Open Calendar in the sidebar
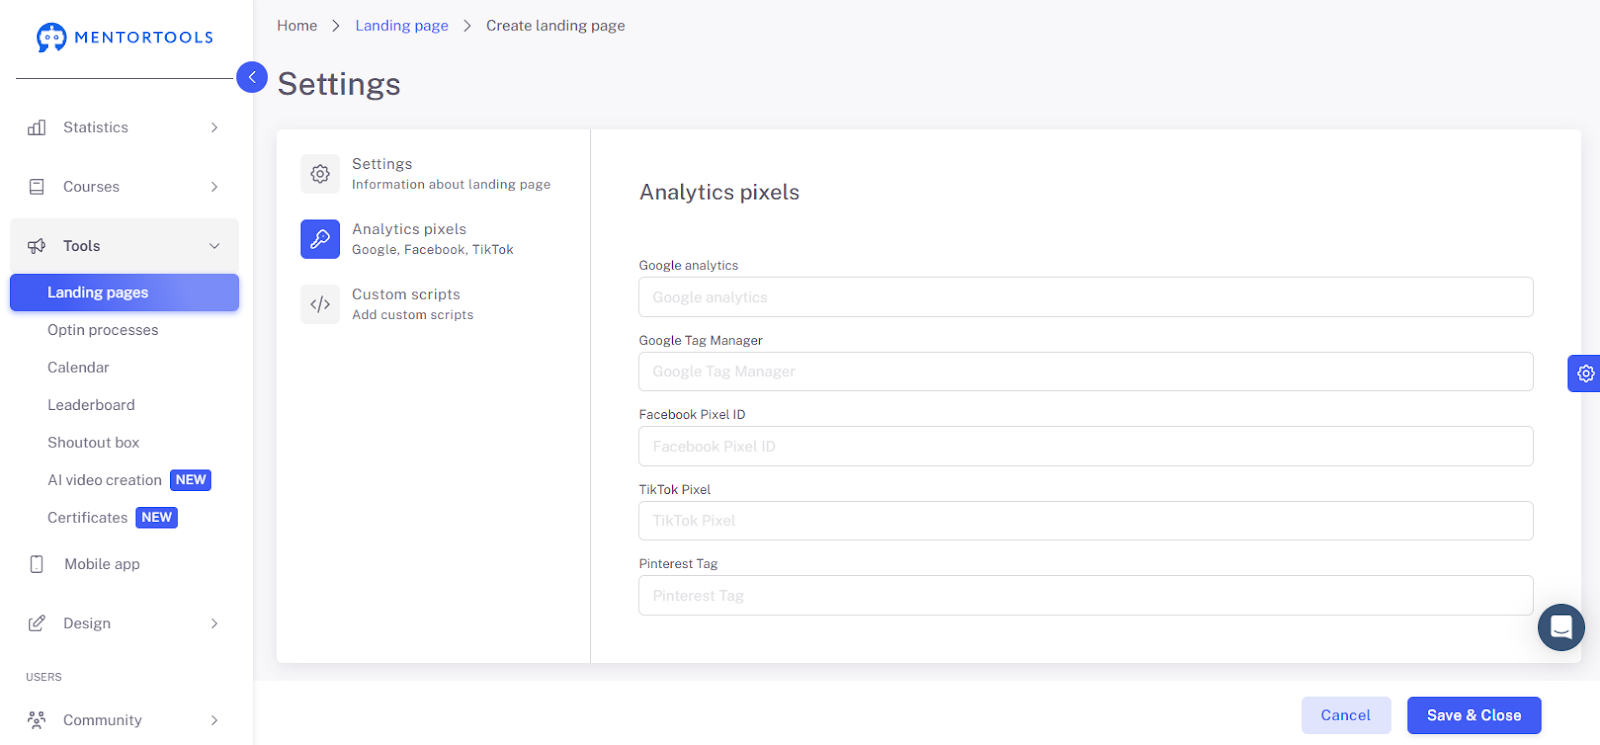Viewport: 1600px width, 745px height. (x=78, y=367)
